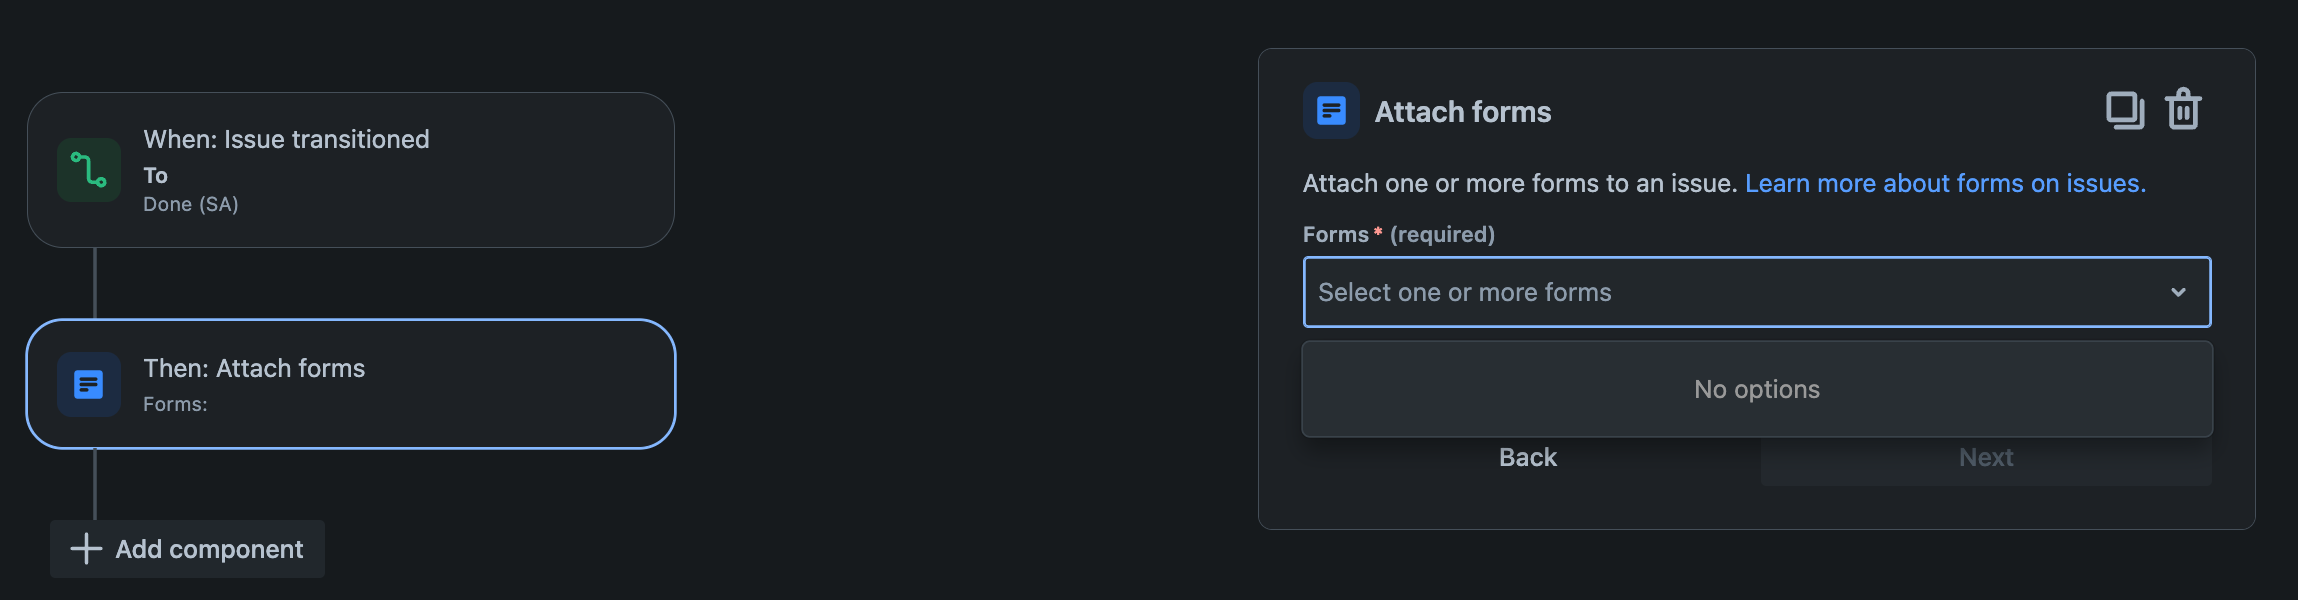Go back using the Back button
The image size is (2298, 600).
(x=1527, y=457)
